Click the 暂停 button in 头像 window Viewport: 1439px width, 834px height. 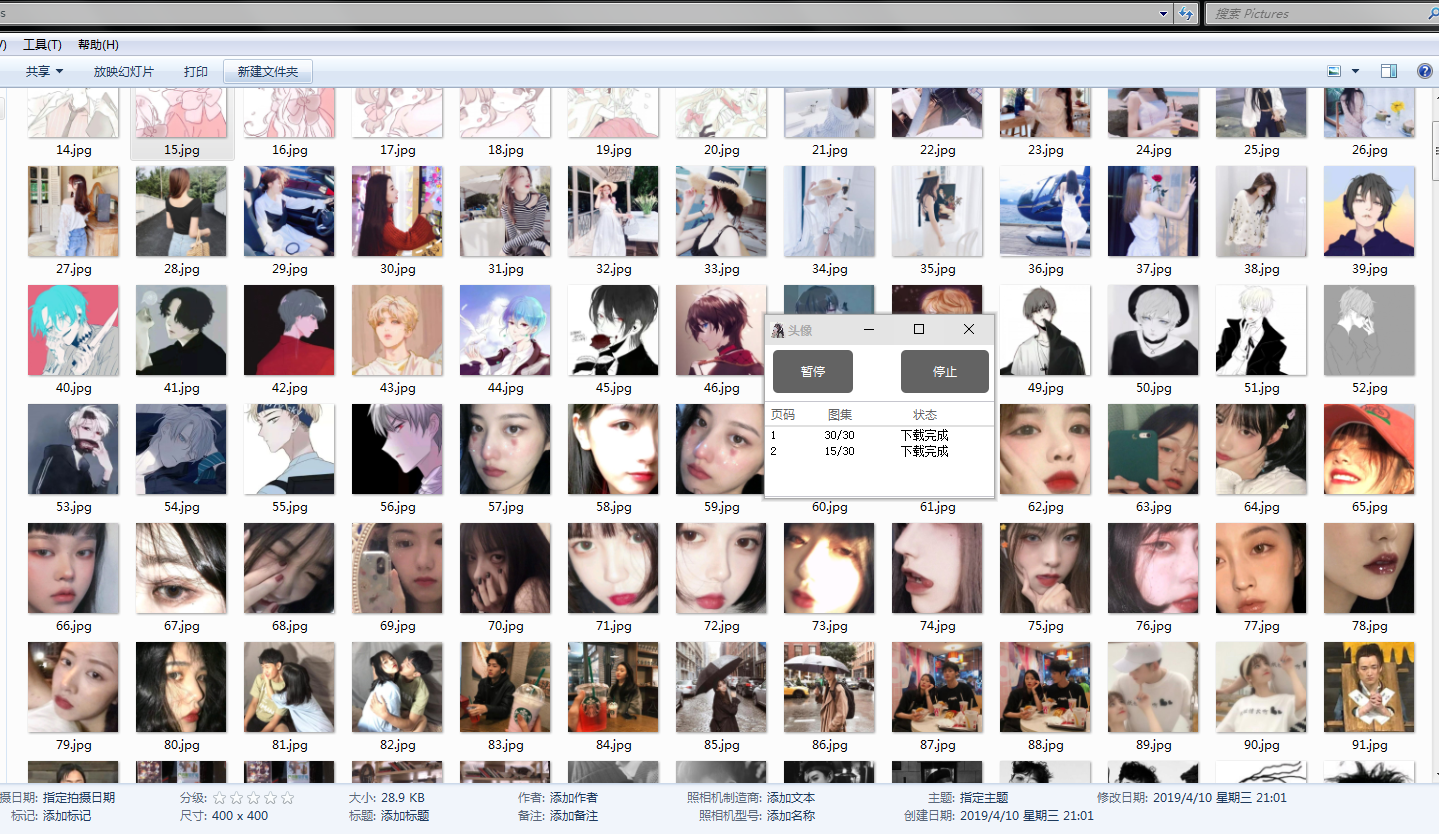tap(813, 371)
